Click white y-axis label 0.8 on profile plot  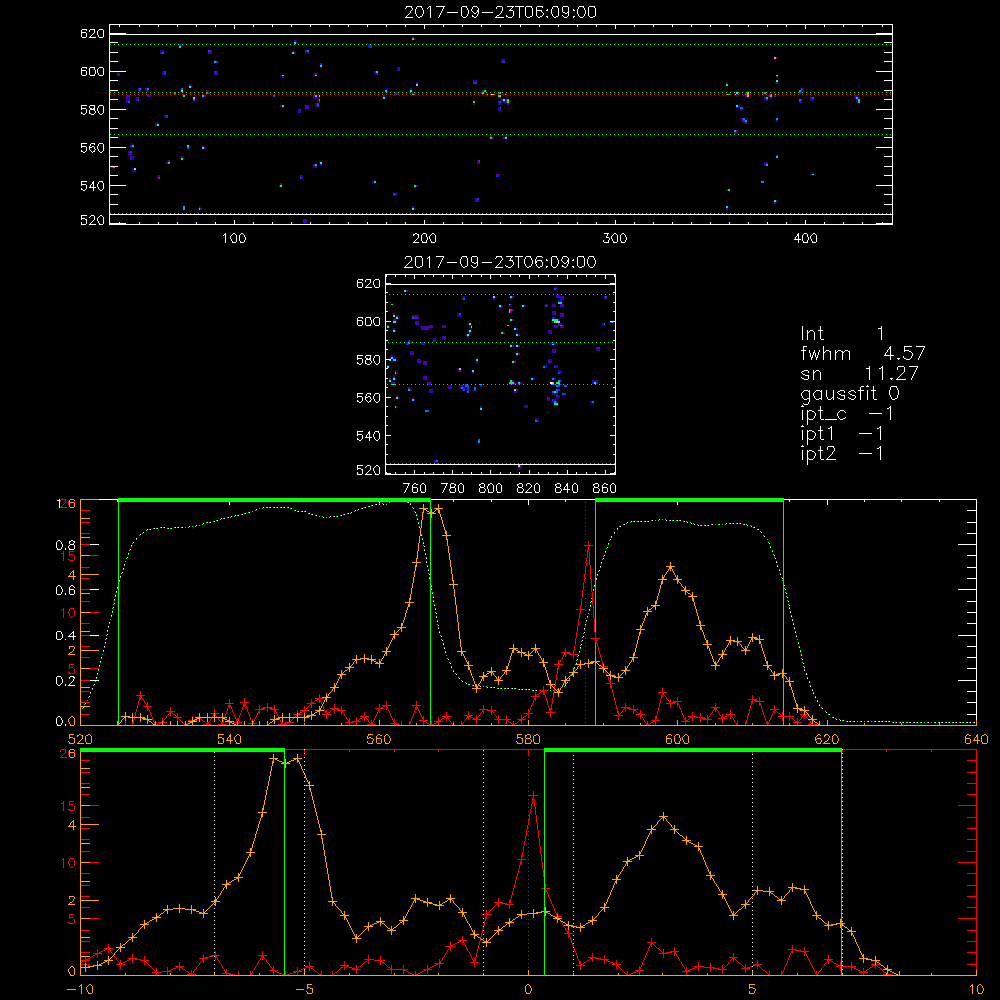[x=66, y=545]
